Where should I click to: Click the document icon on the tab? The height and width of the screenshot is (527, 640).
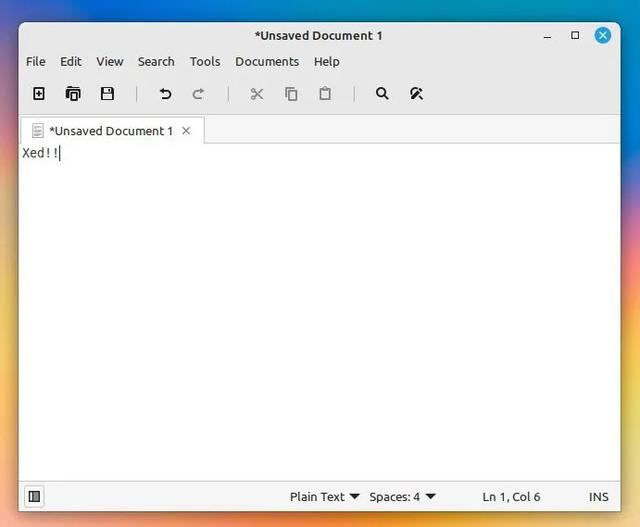(38, 131)
